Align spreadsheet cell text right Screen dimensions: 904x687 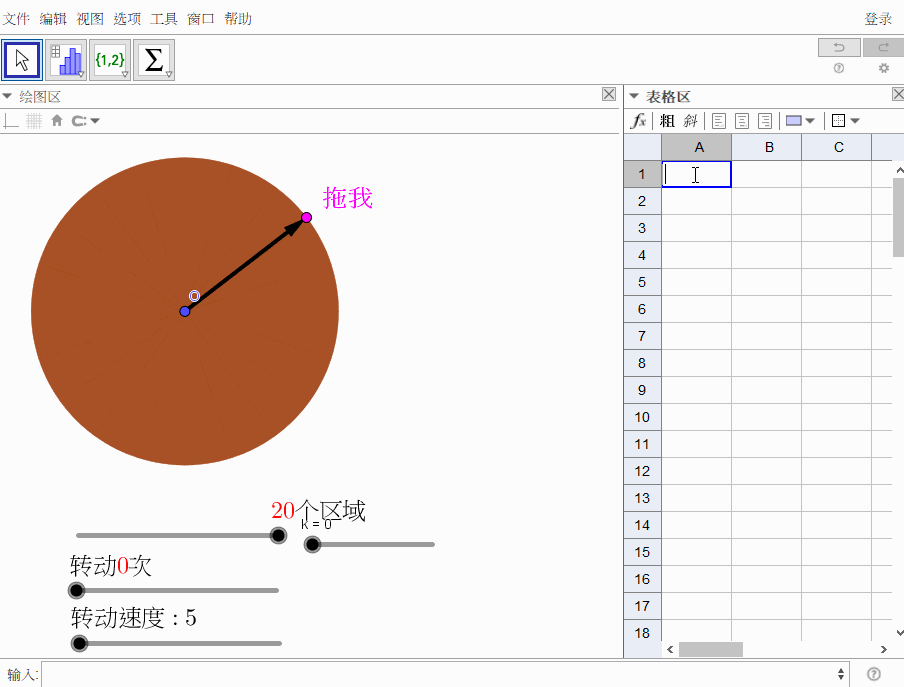pyautogui.click(x=764, y=121)
